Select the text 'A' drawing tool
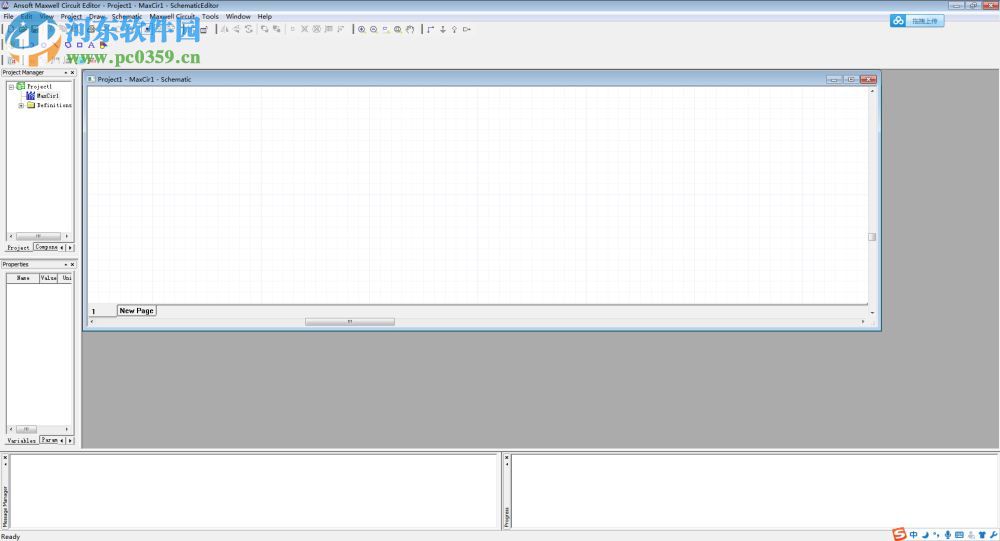The height and width of the screenshot is (541, 1000). (x=91, y=45)
